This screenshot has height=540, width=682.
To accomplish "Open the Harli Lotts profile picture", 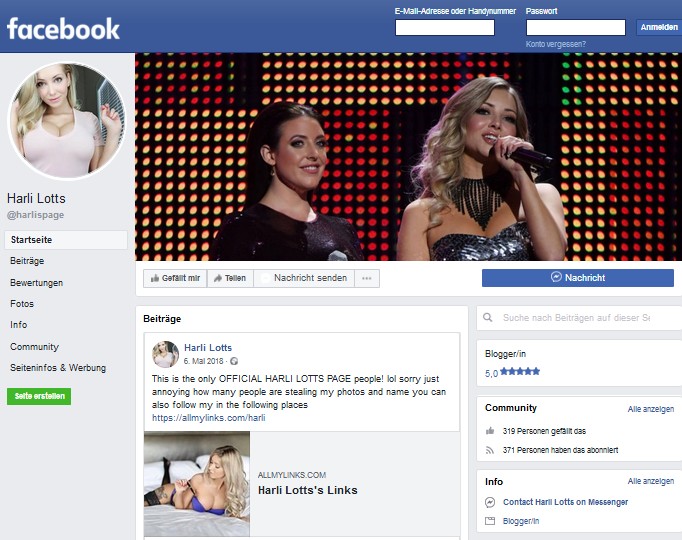I will 67,120.
